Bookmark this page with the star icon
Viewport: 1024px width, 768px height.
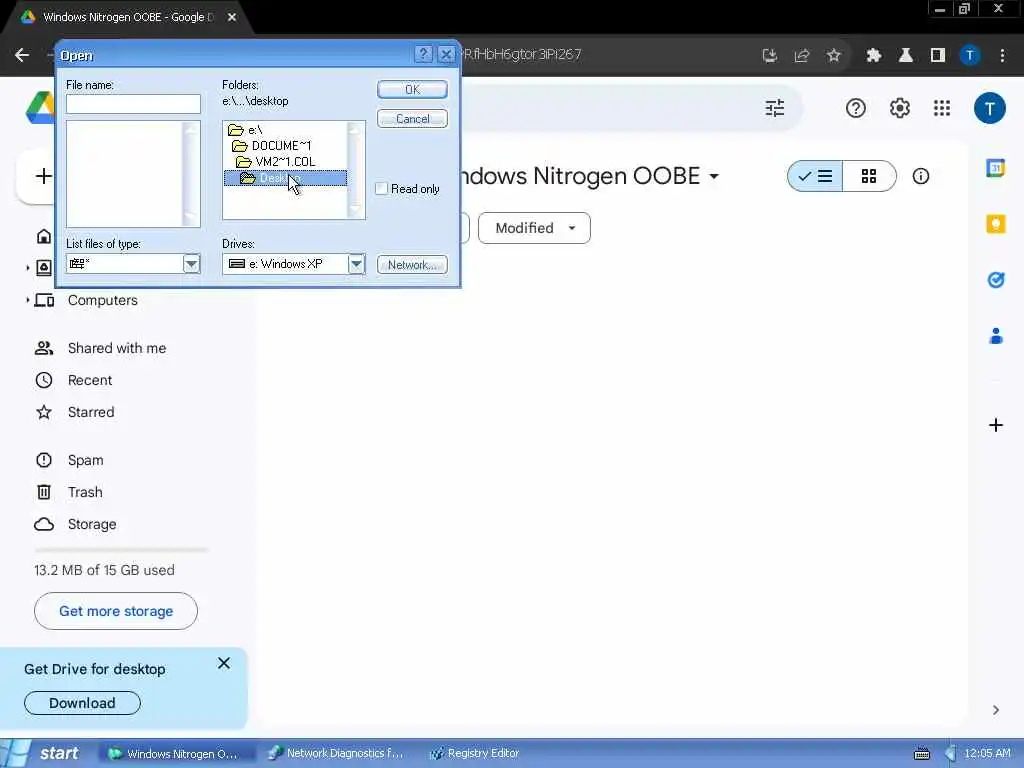click(833, 56)
